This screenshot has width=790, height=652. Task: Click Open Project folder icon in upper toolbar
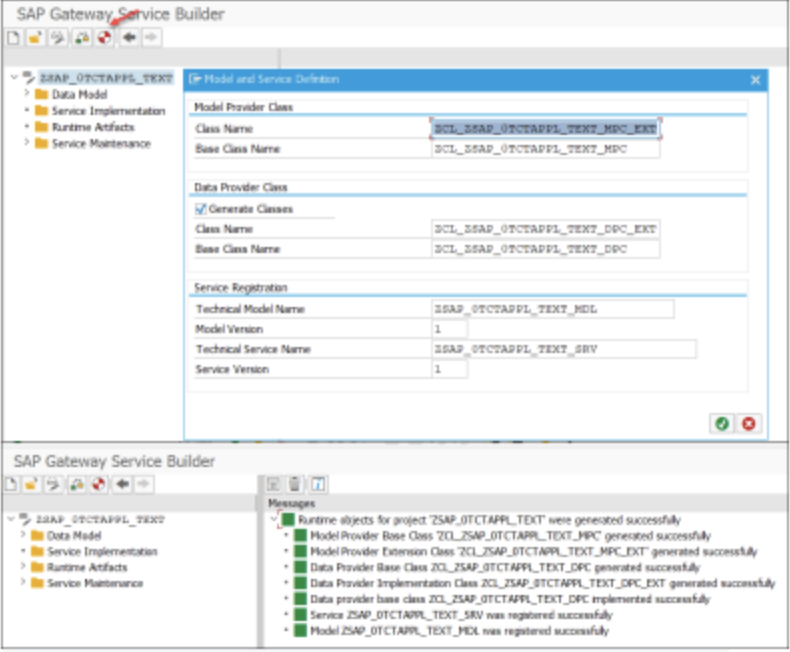(35, 37)
